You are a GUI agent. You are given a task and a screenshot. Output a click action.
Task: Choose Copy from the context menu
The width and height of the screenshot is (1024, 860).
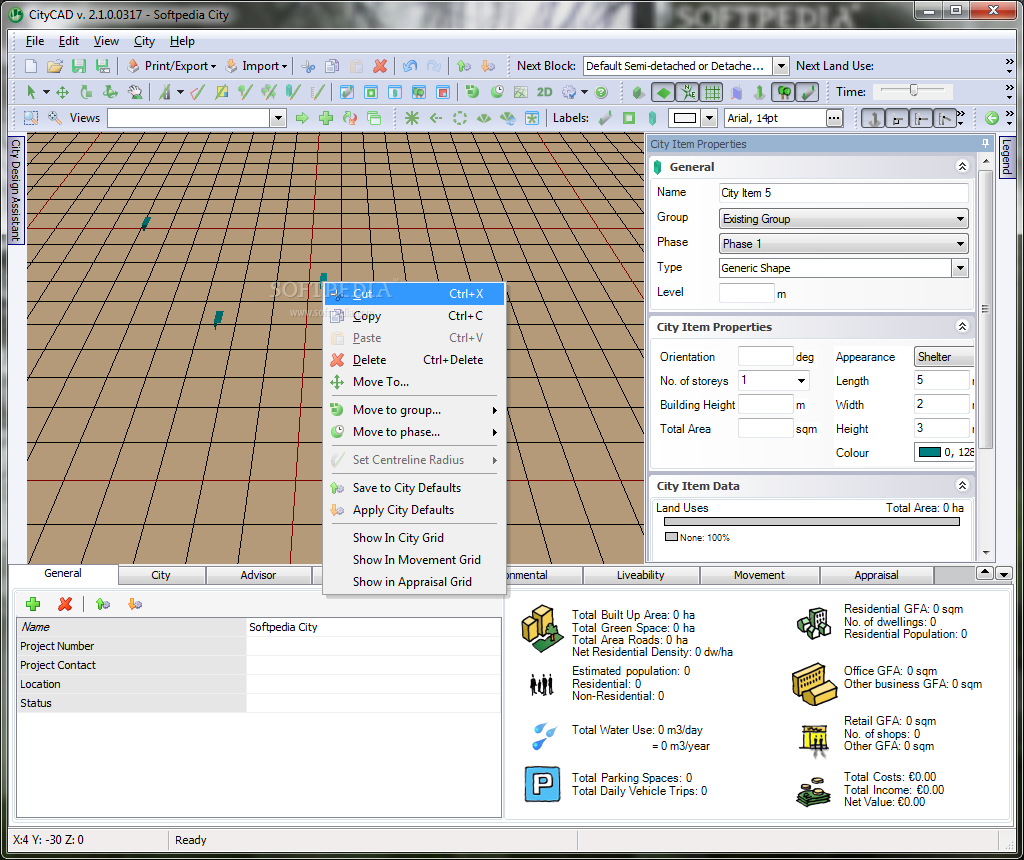pos(415,316)
